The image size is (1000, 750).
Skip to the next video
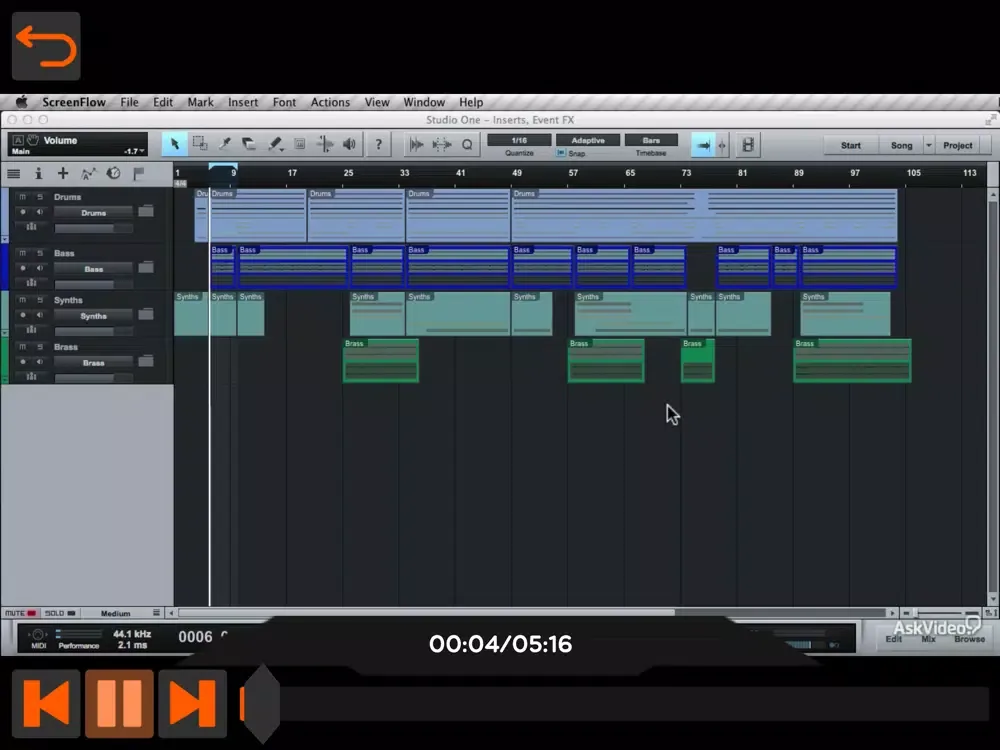(x=193, y=703)
